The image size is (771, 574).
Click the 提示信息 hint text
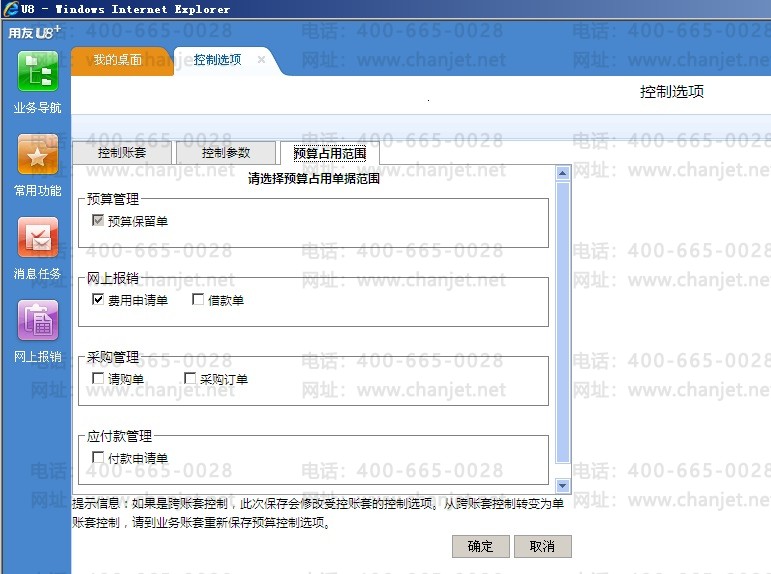point(318,513)
